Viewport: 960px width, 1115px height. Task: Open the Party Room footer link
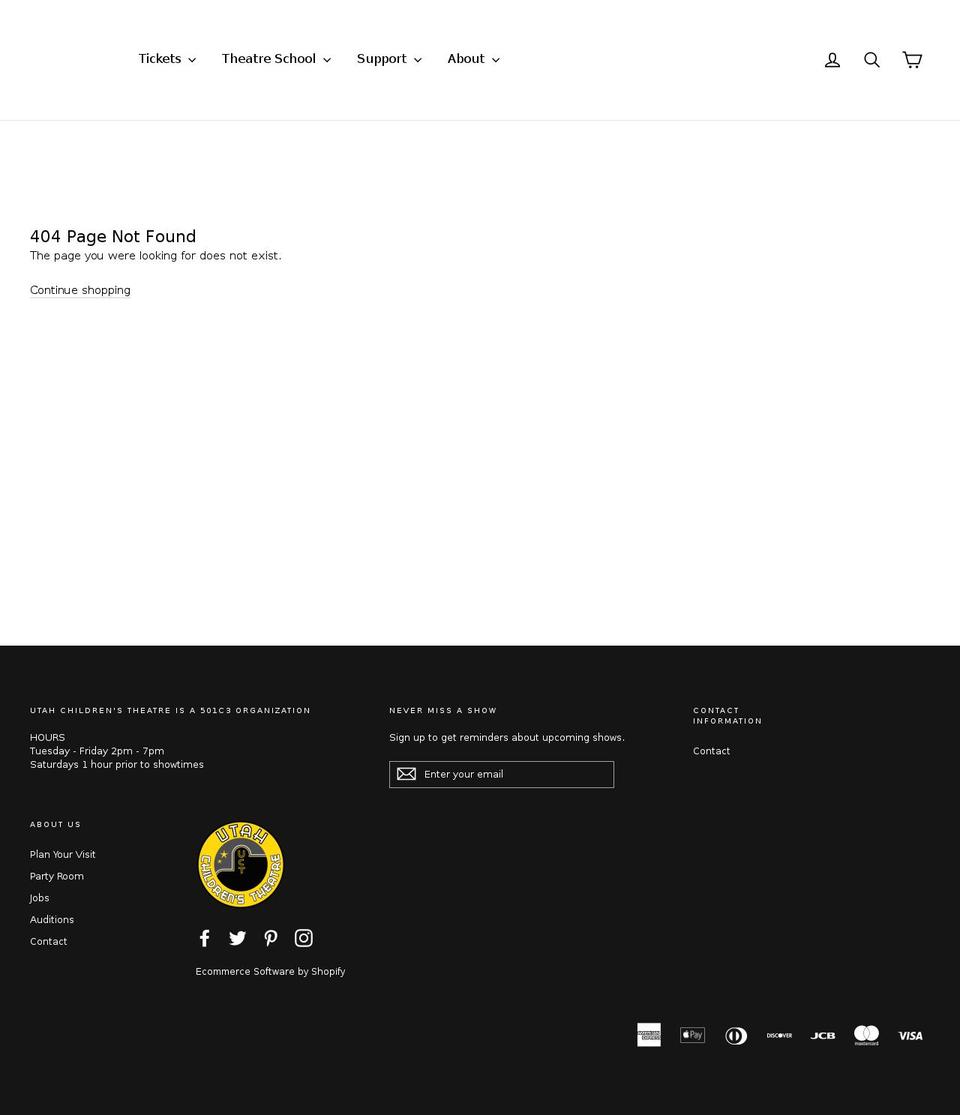pos(57,876)
